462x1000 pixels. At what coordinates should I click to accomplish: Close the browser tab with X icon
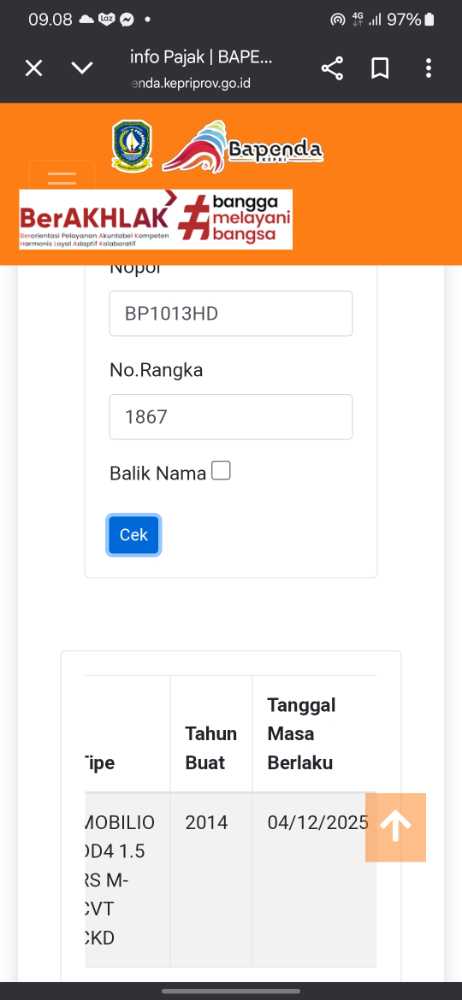coord(34,68)
